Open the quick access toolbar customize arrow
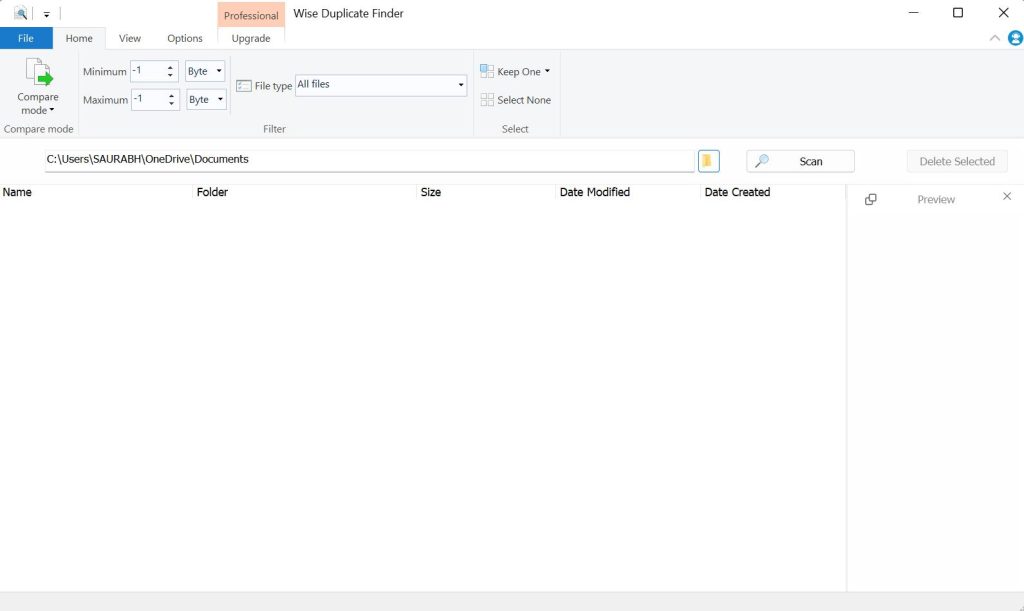 [46, 14]
